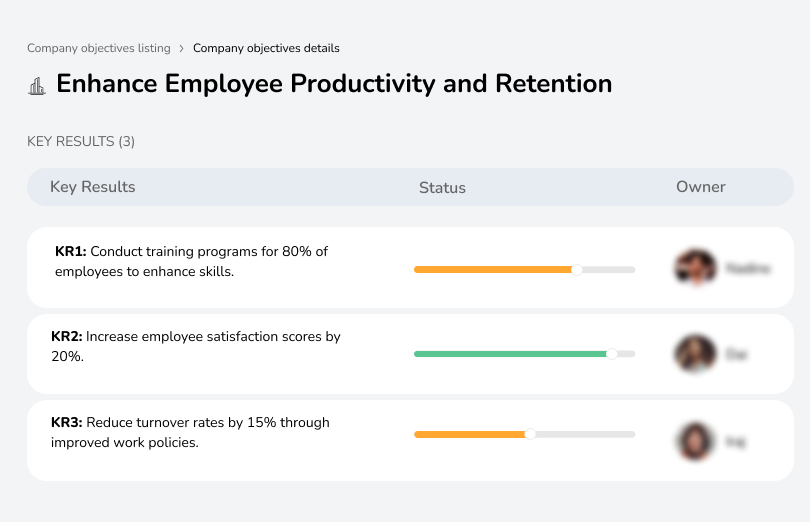Click the Owner column header
The width and height of the screenshot is (810, 522).
pyautogui.click(x=700, y=187)
